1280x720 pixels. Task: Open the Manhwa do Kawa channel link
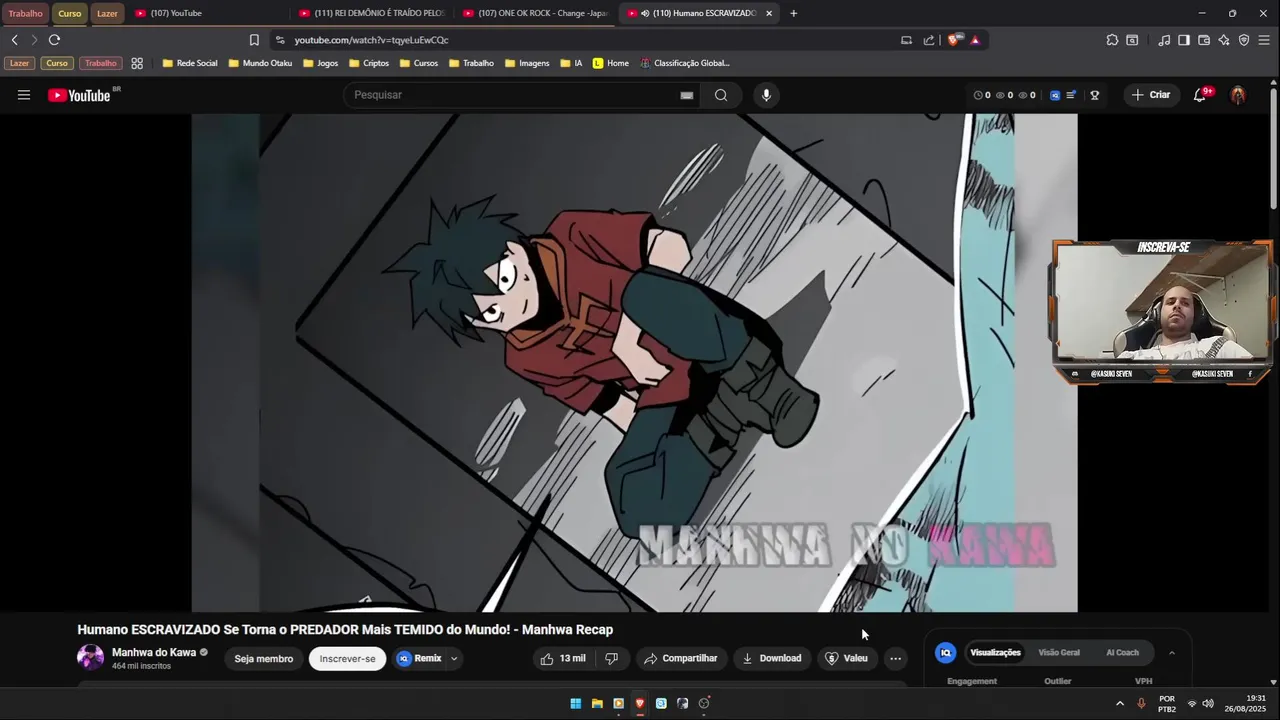(x=154, y=652)
